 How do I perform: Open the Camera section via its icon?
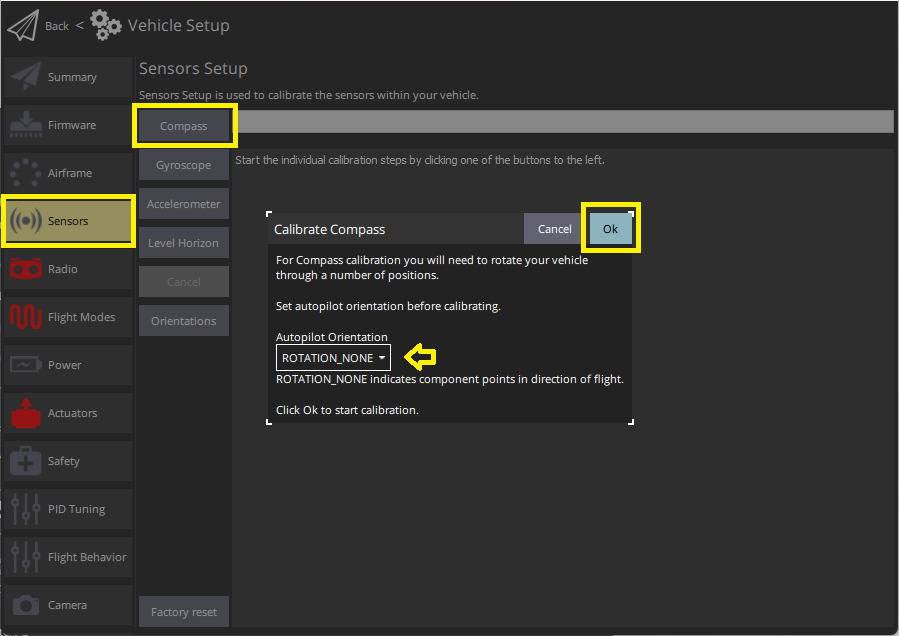tap(25, 605)
